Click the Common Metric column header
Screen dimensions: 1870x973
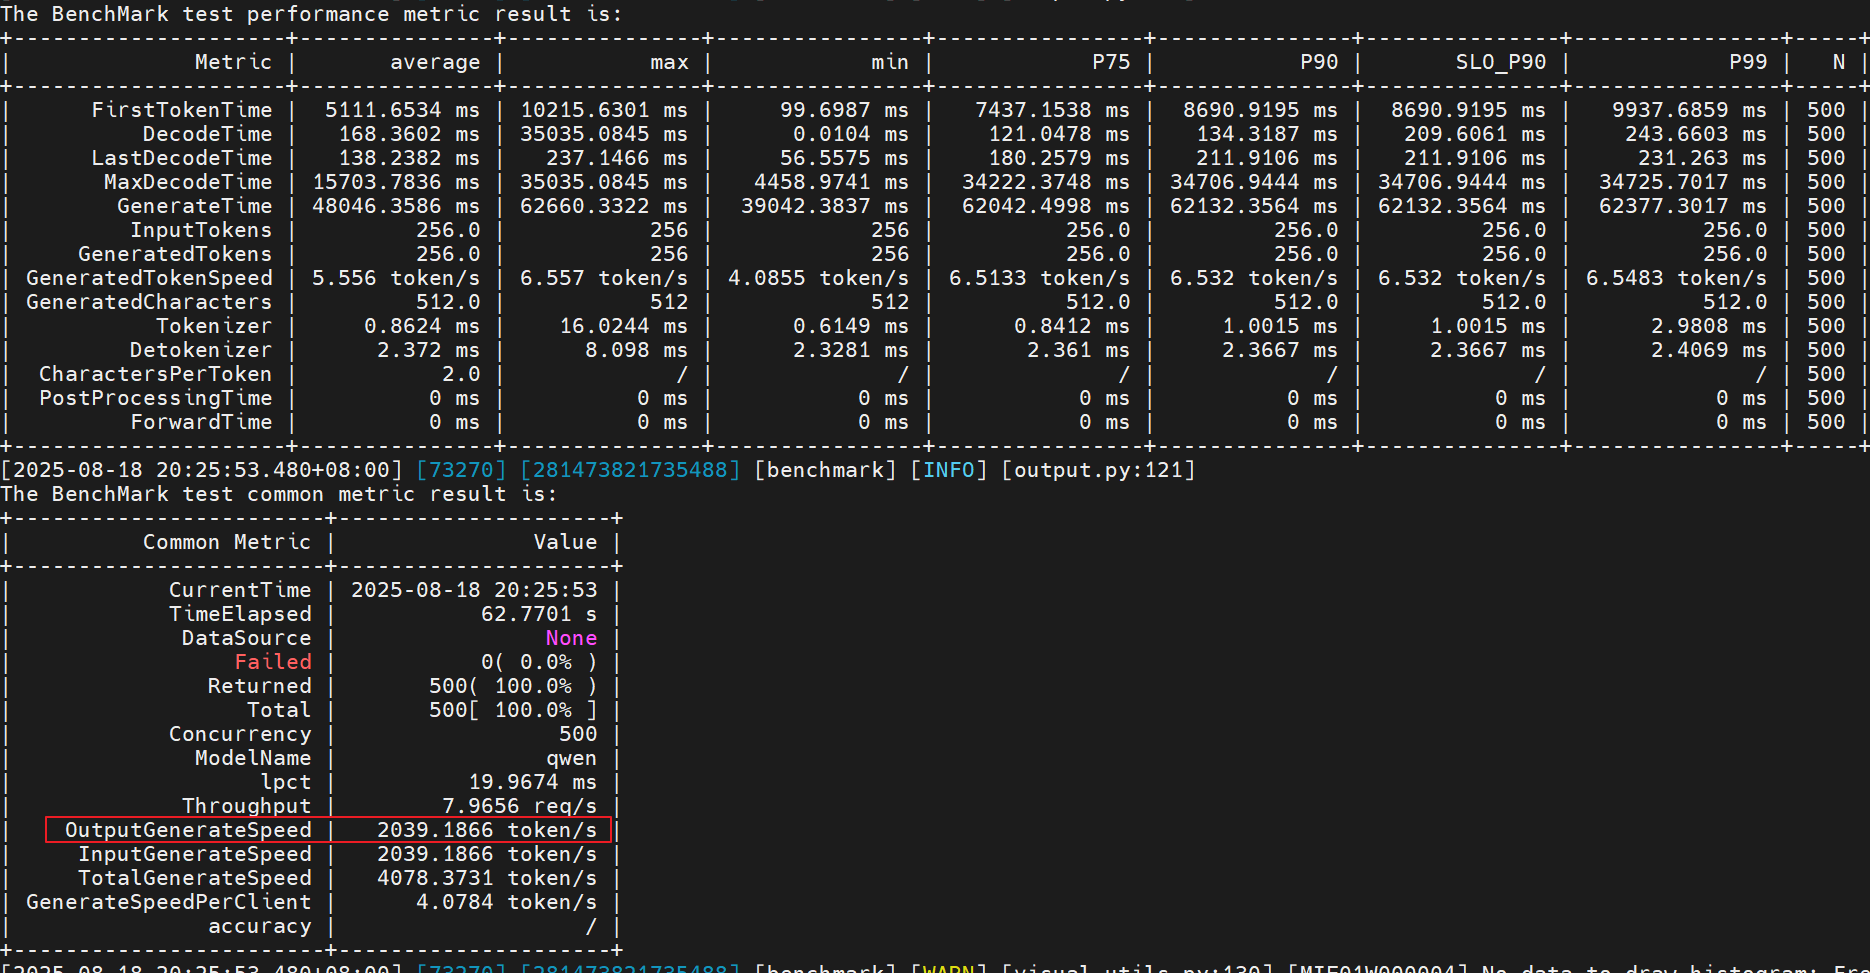[227, 542]
